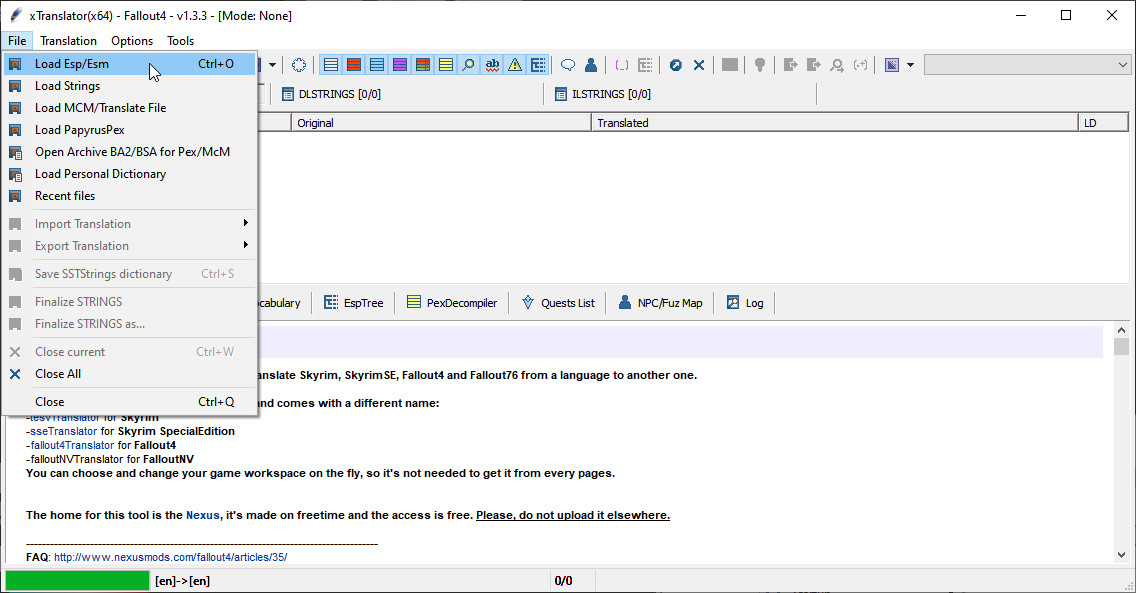Image resolution: width=1136 pixels, height=593 pixels.
Task: Open the Options menu
Action: tap(132, 41)
